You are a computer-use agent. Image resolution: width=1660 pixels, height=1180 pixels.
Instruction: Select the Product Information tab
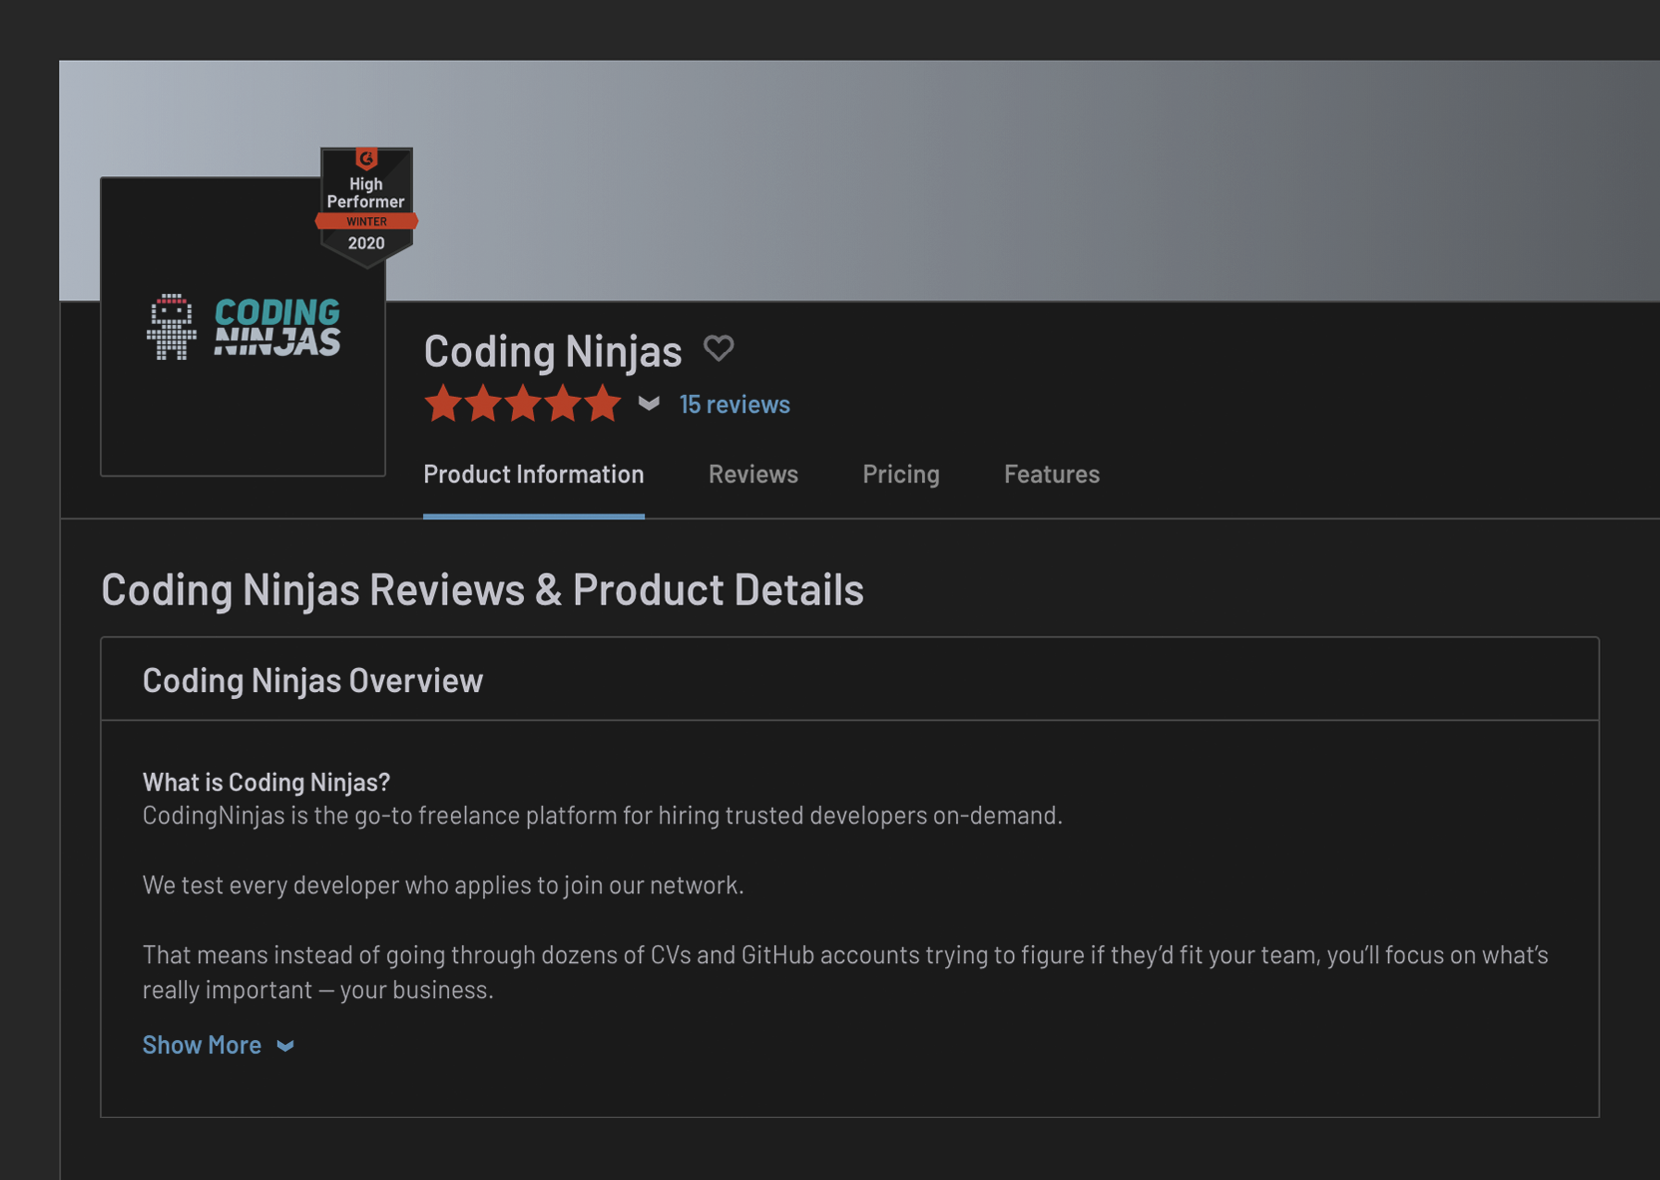pyautogui.click(x=534, y=474)
